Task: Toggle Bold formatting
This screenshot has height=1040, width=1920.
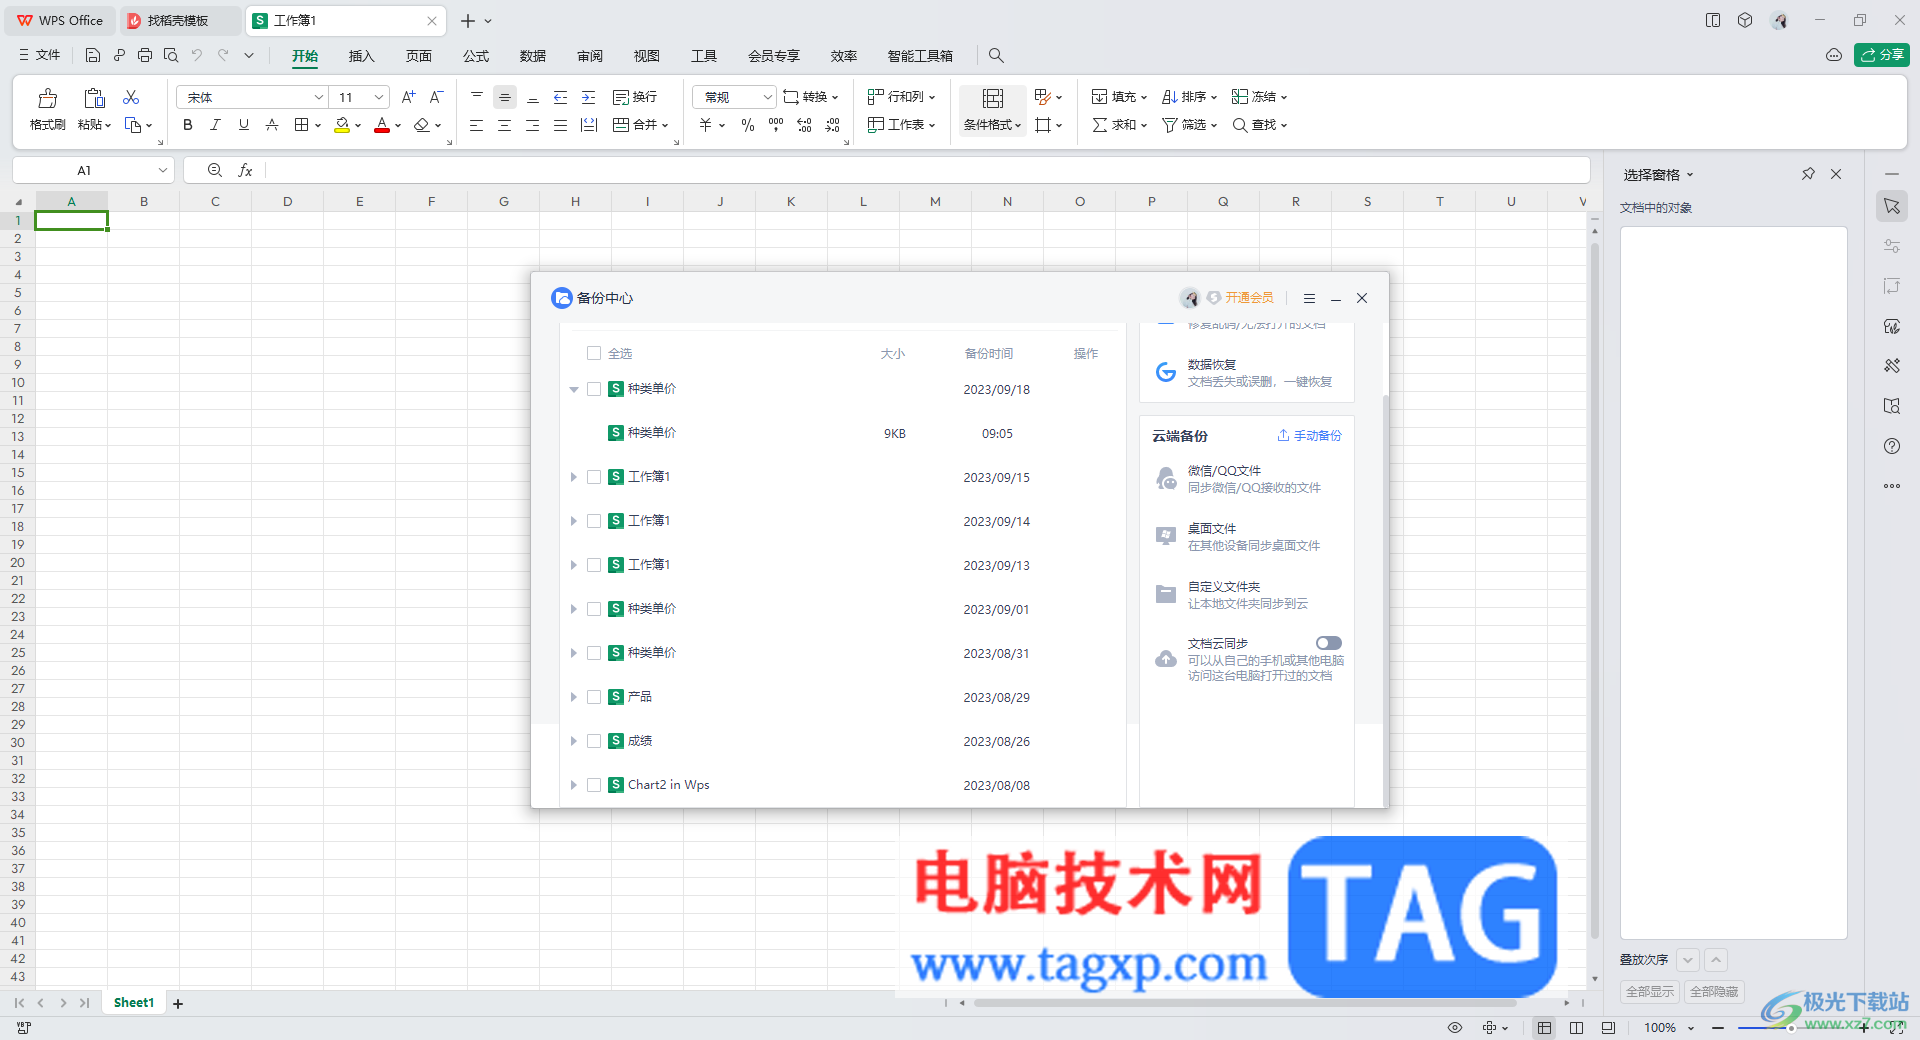Action: point(187,125)
